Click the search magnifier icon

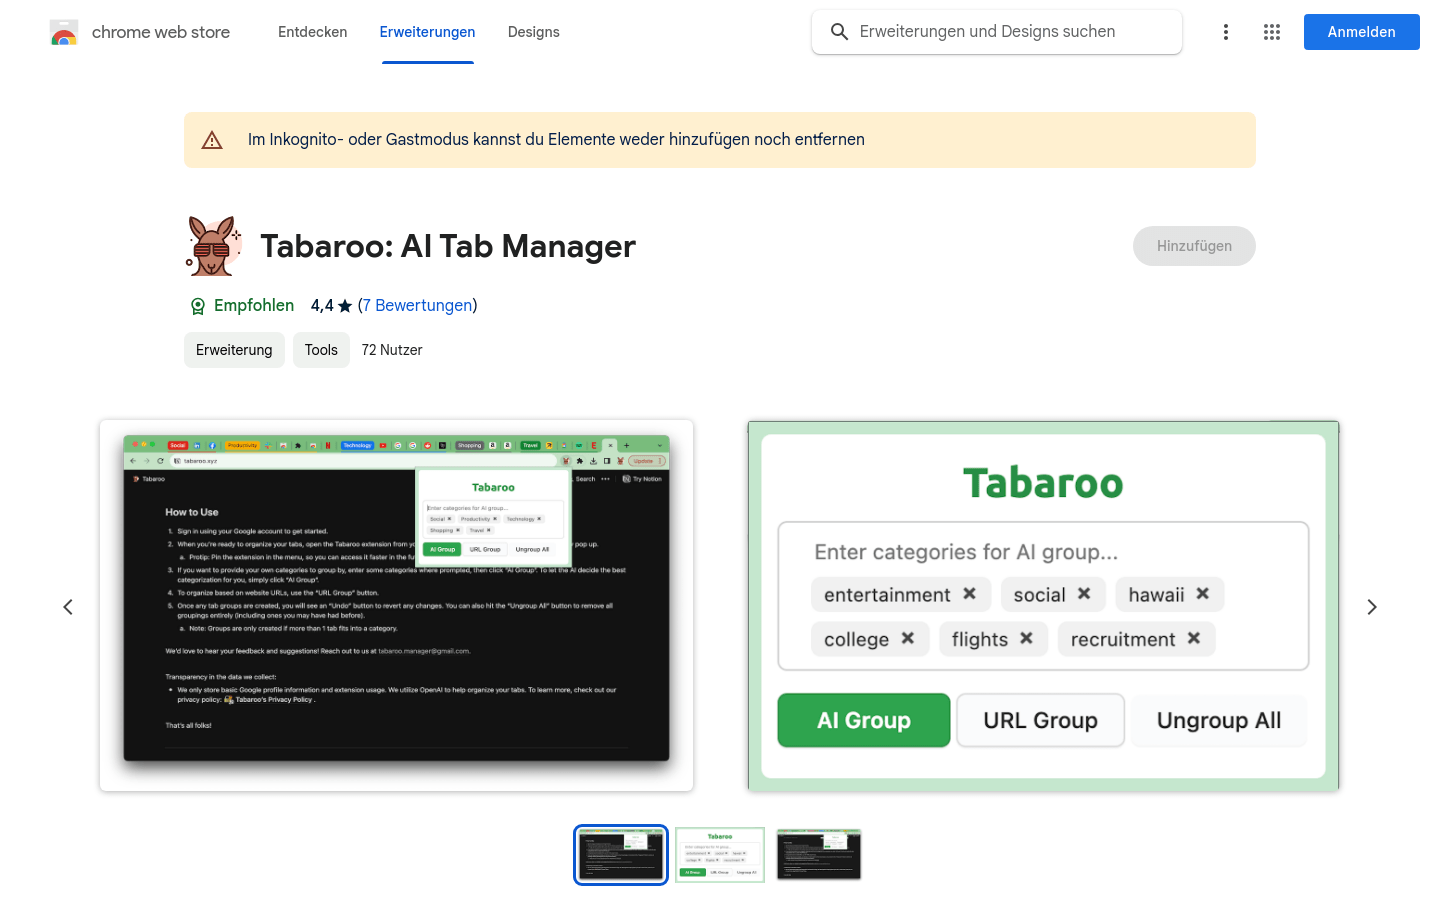[x=840, y=32]
